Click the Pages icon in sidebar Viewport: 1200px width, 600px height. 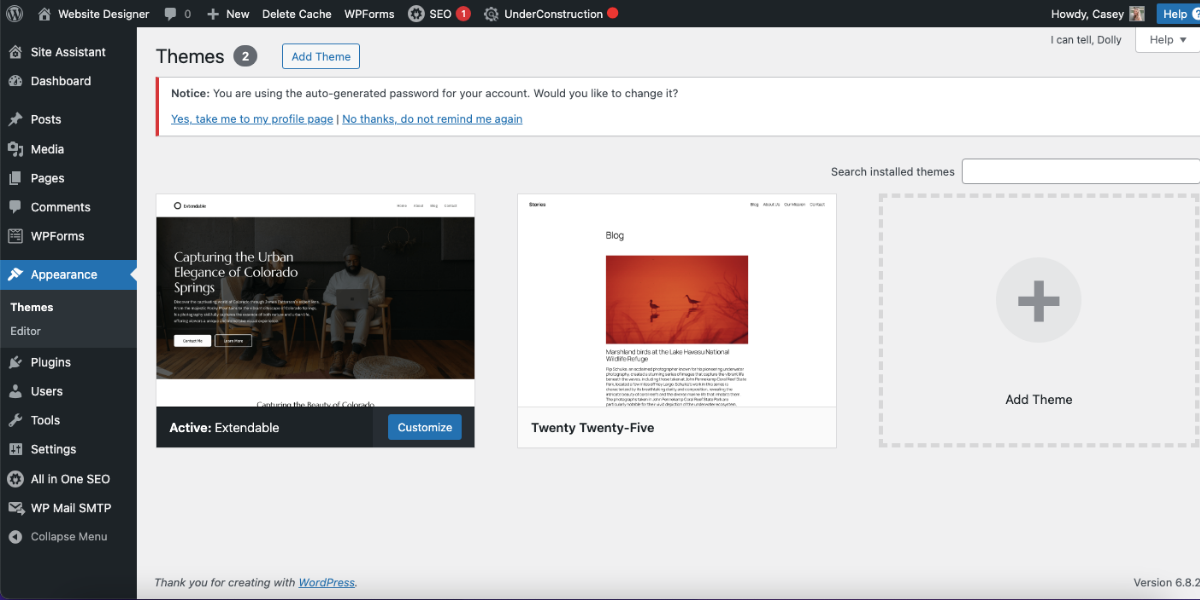(x=15, y=178)
